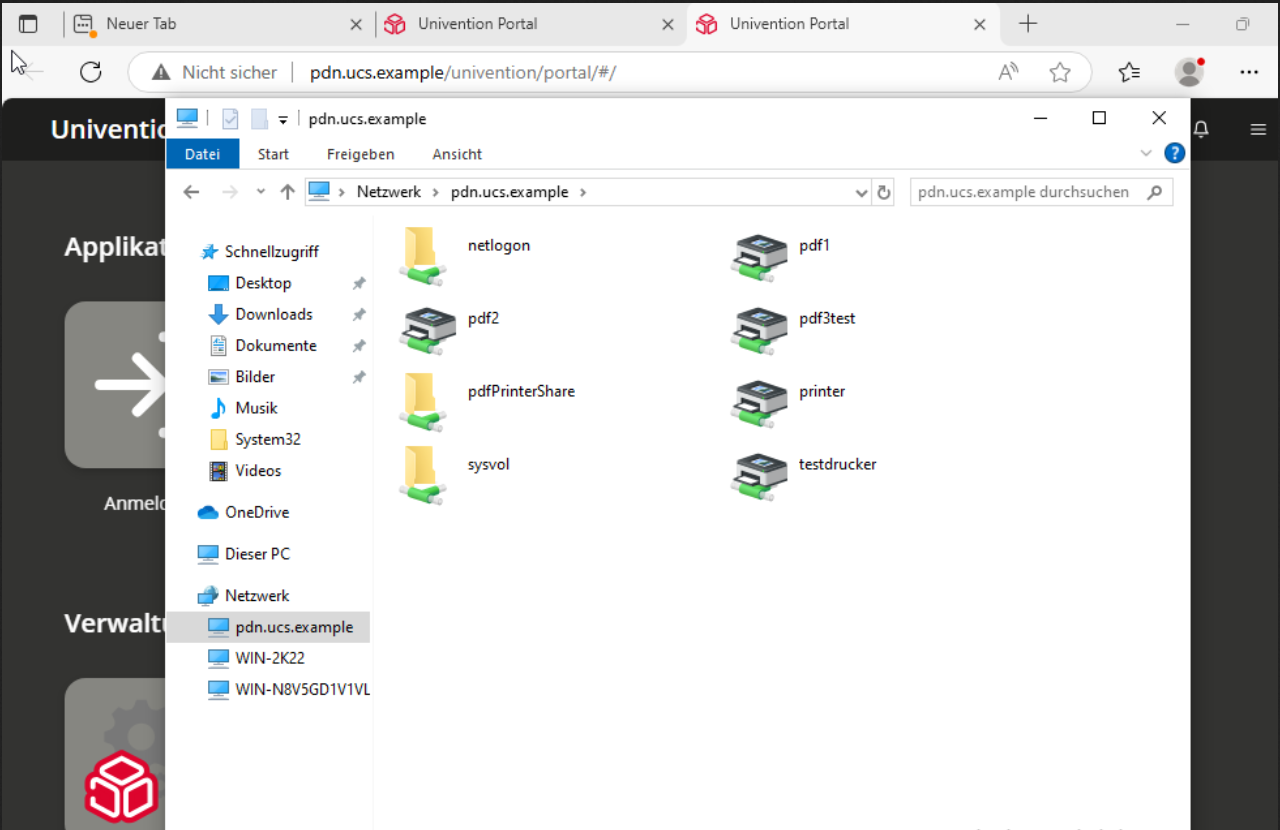
Task: Open the Univention portal hamburger menu
Action: point(1258,129)
